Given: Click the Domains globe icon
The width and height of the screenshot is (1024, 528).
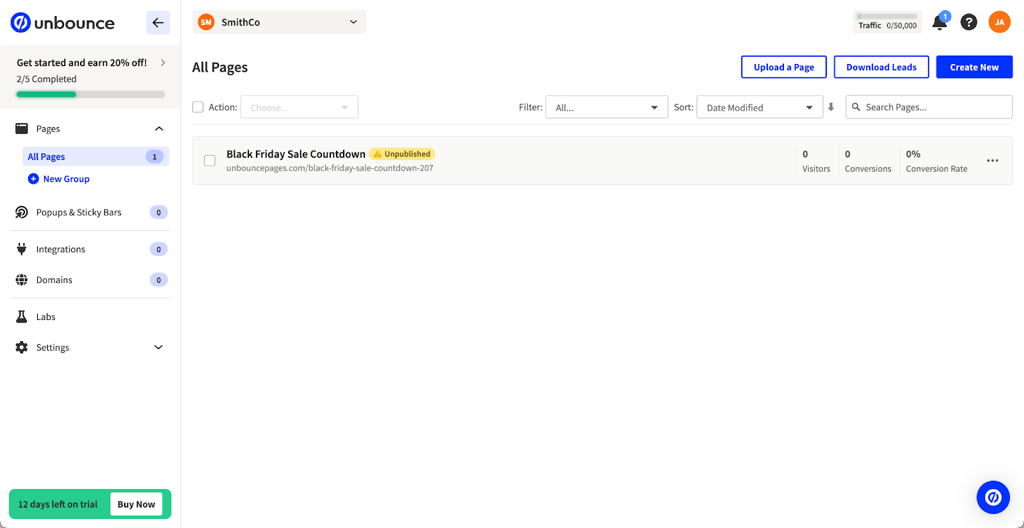Looking at the screenshot, I should (22, 280).
